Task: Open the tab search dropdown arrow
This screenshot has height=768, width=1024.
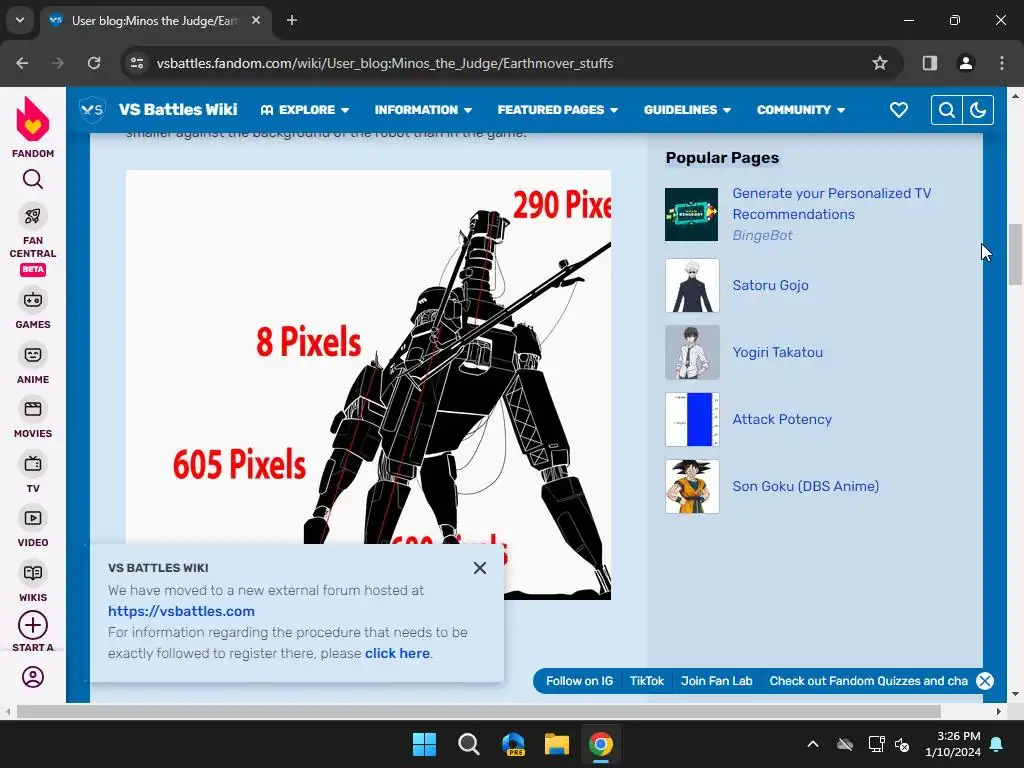Action: click(x=20, y=20)
